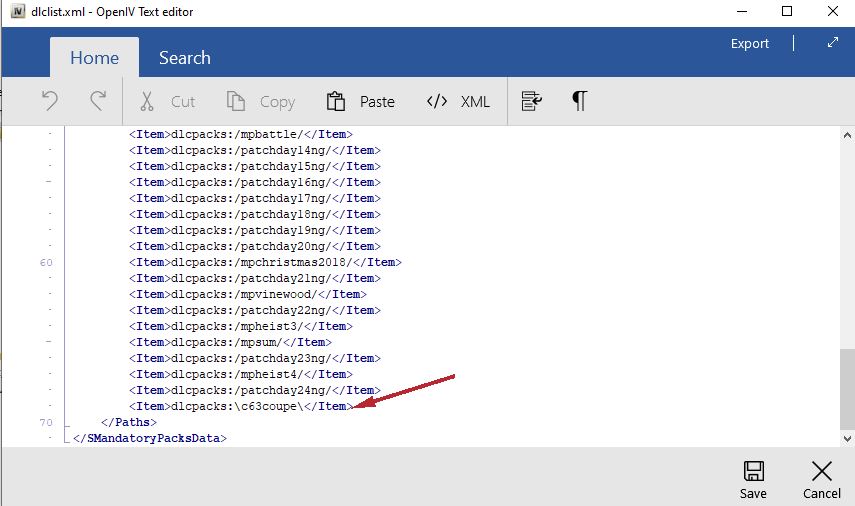
Task: Expand editor to fullscreen with arrows icon
Action: 832,43
